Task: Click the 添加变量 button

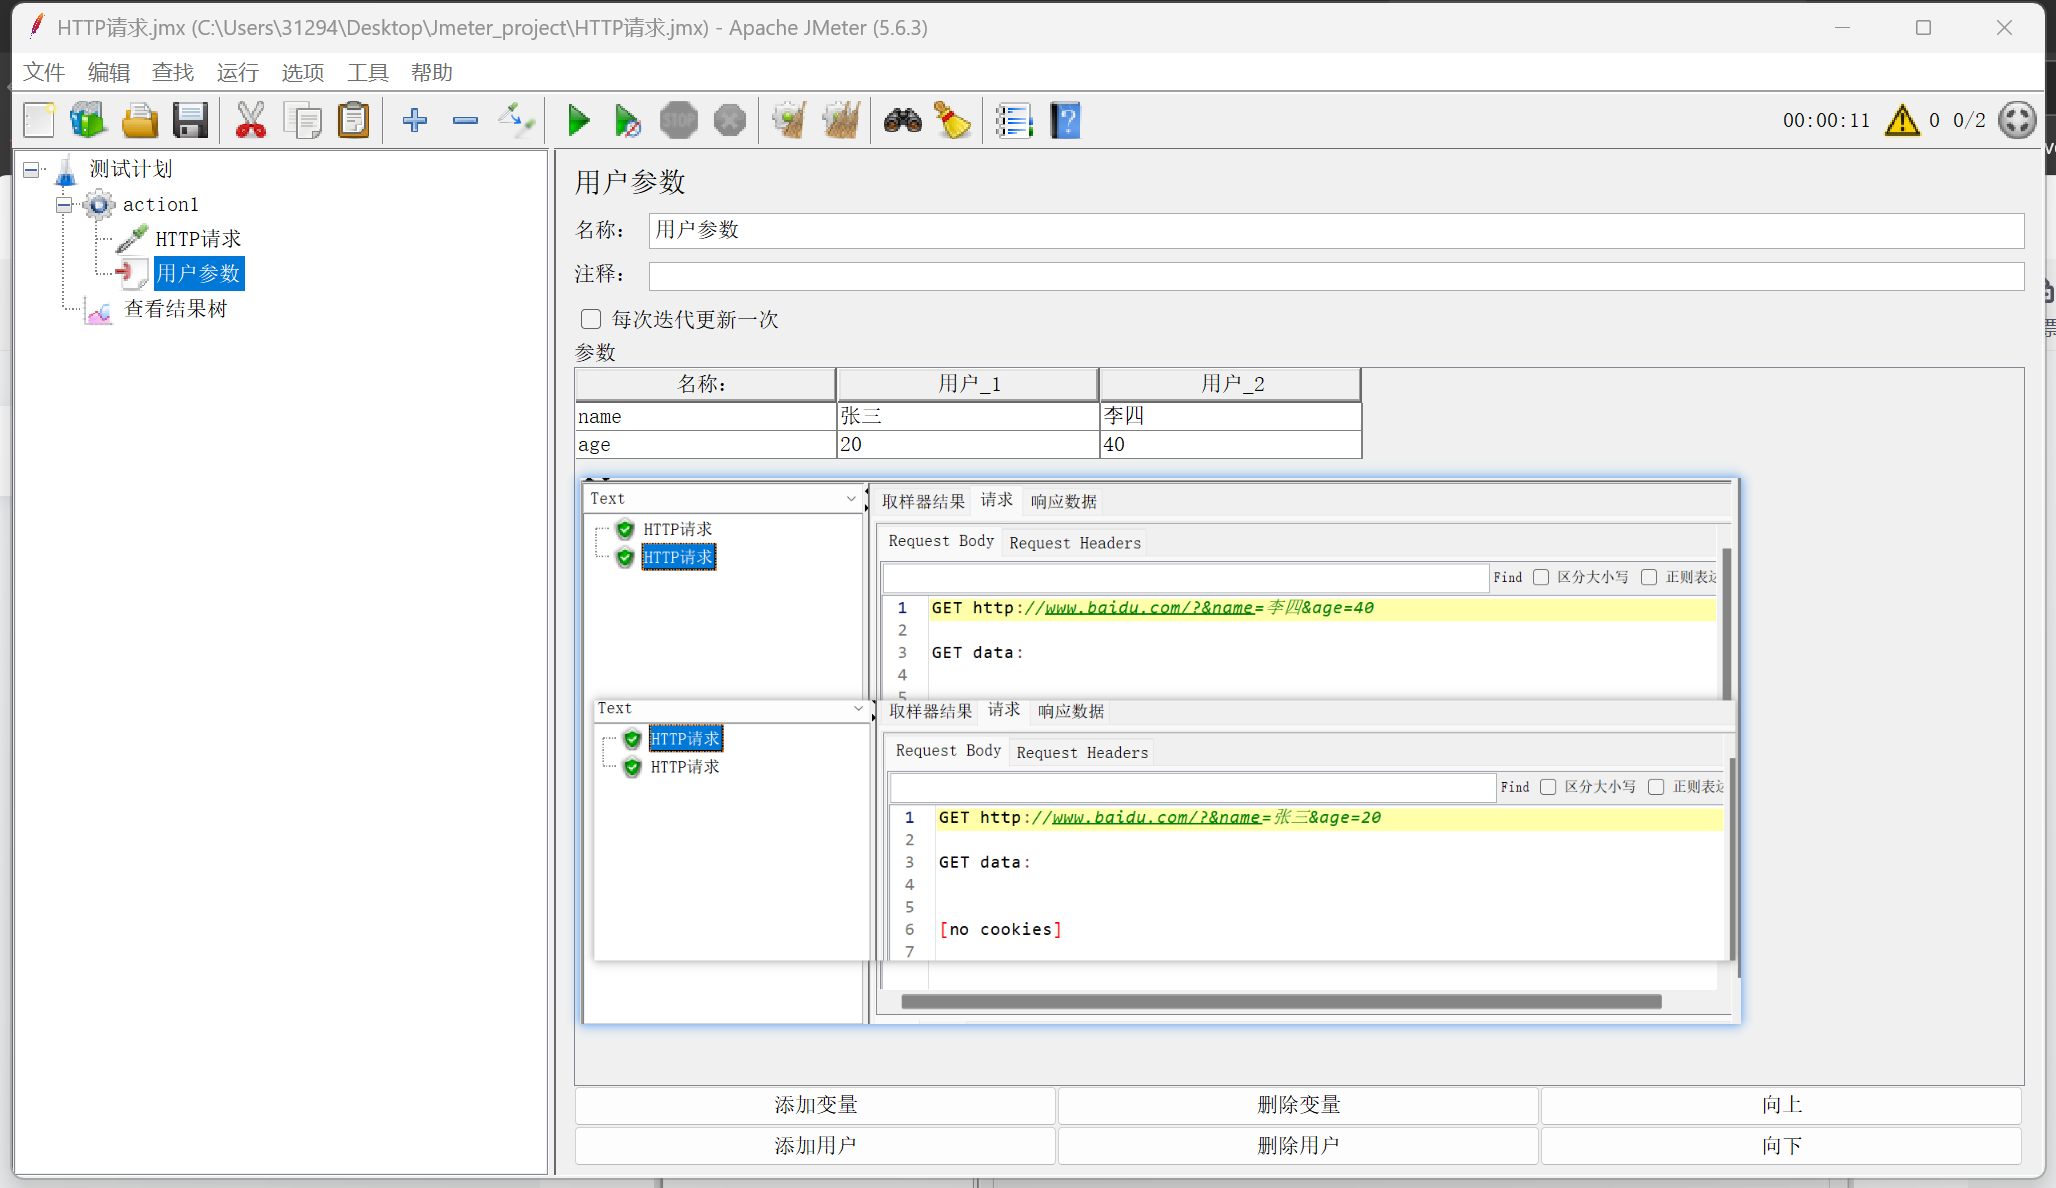Action: click(815, 1105)
